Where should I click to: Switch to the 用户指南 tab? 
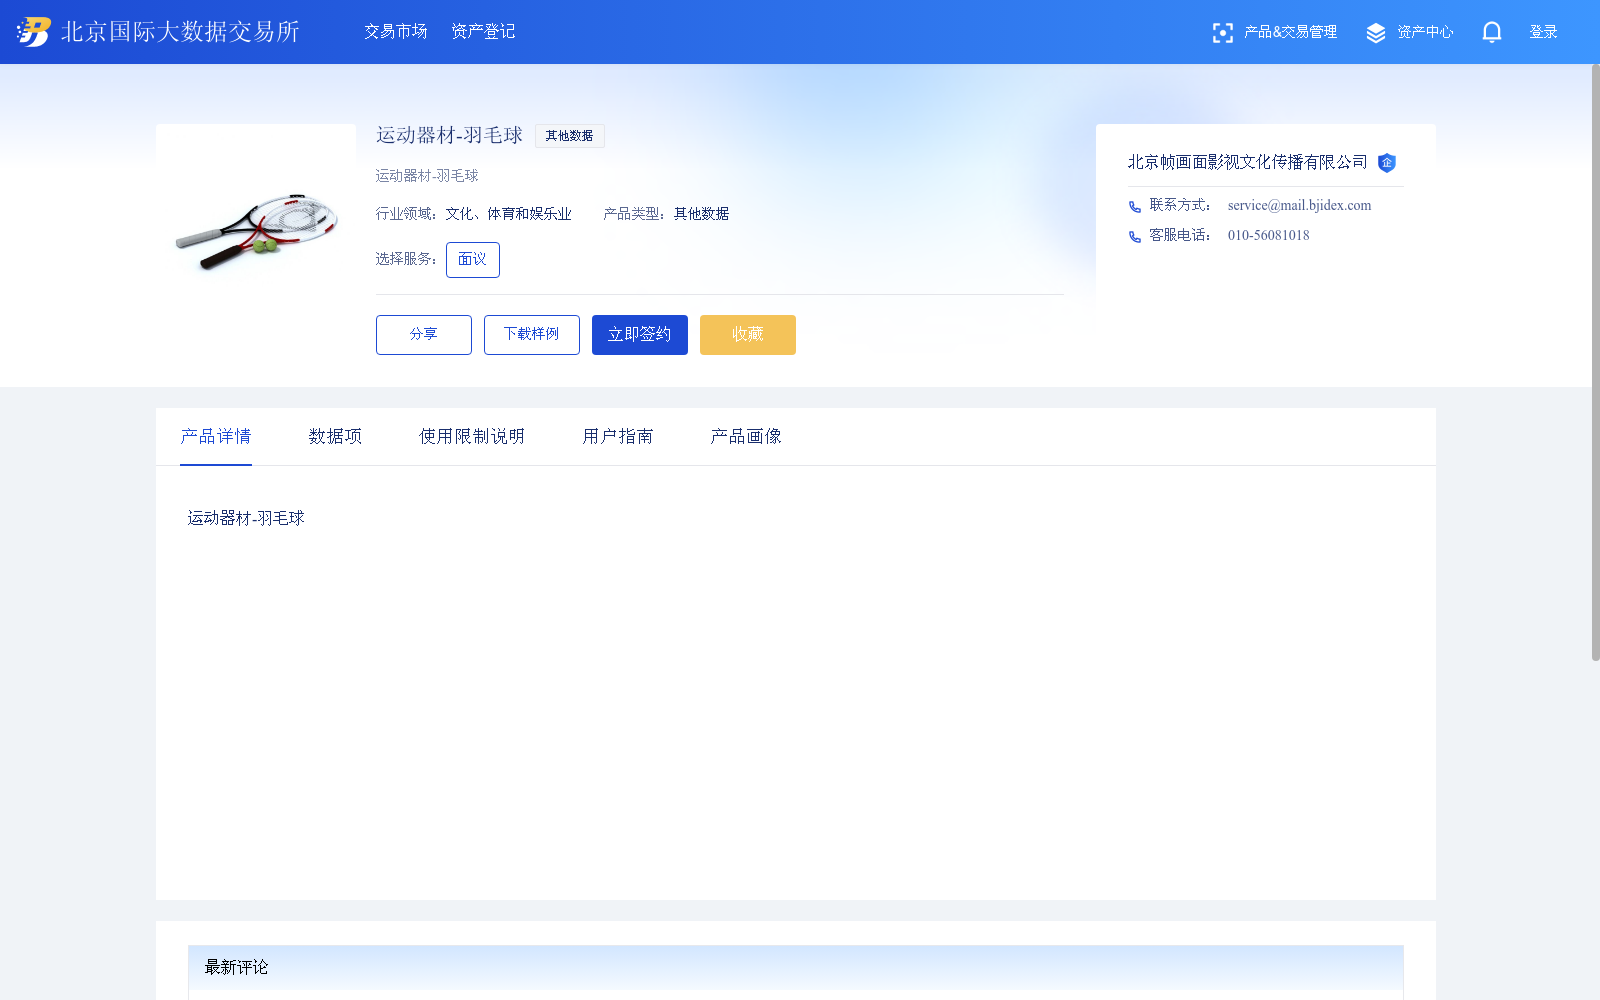(618, 437)
